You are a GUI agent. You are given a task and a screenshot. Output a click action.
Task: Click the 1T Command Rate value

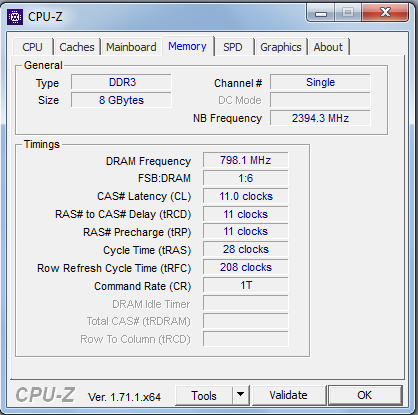pos(246,286)
